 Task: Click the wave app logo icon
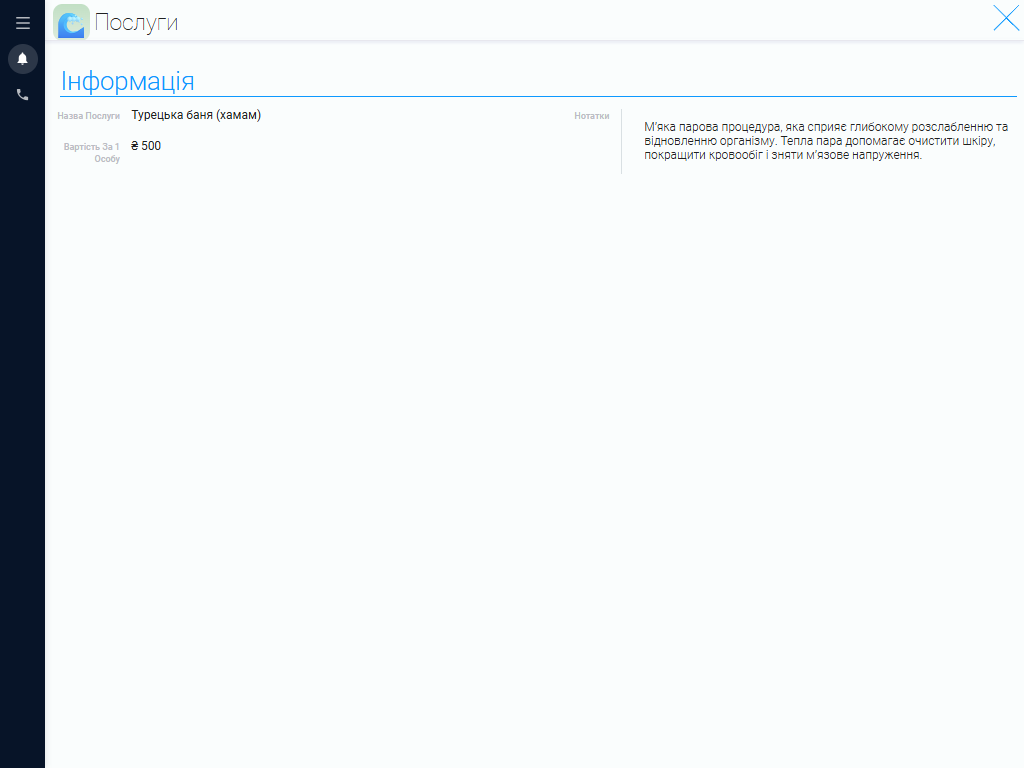pos(71,22)
